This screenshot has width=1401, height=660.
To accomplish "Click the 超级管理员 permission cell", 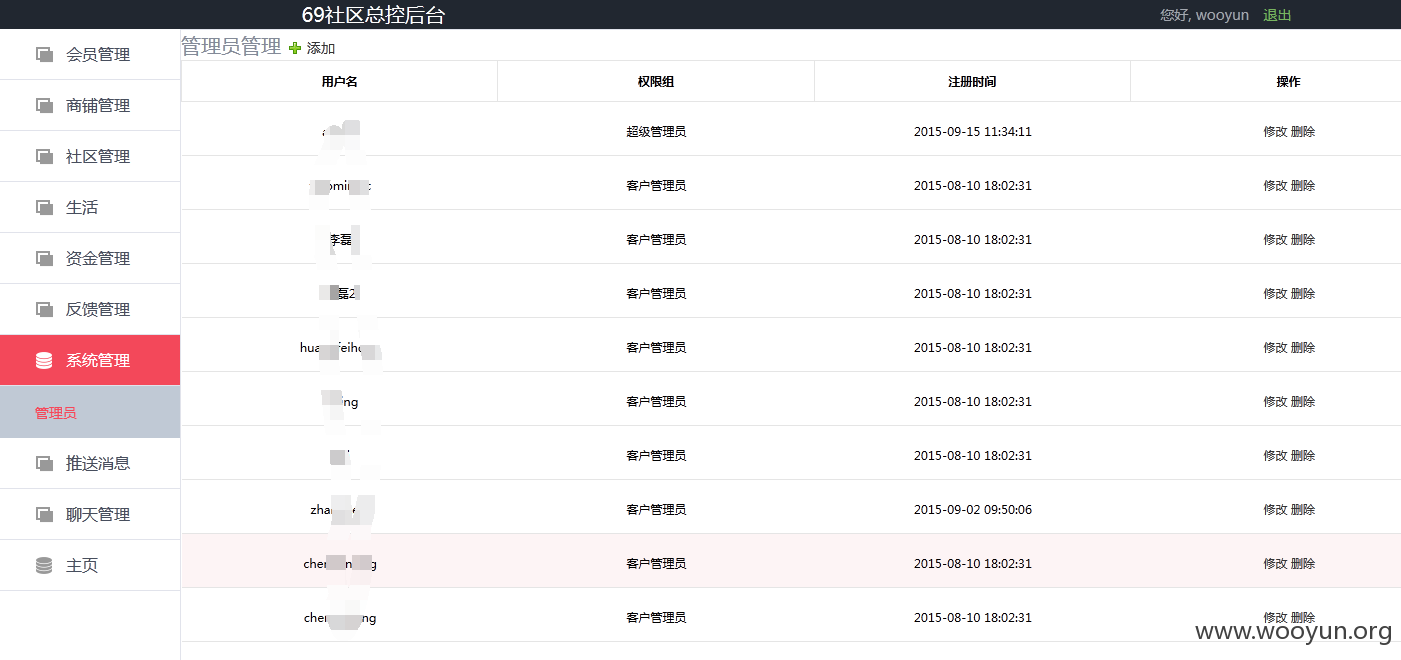I will point(656,132).
